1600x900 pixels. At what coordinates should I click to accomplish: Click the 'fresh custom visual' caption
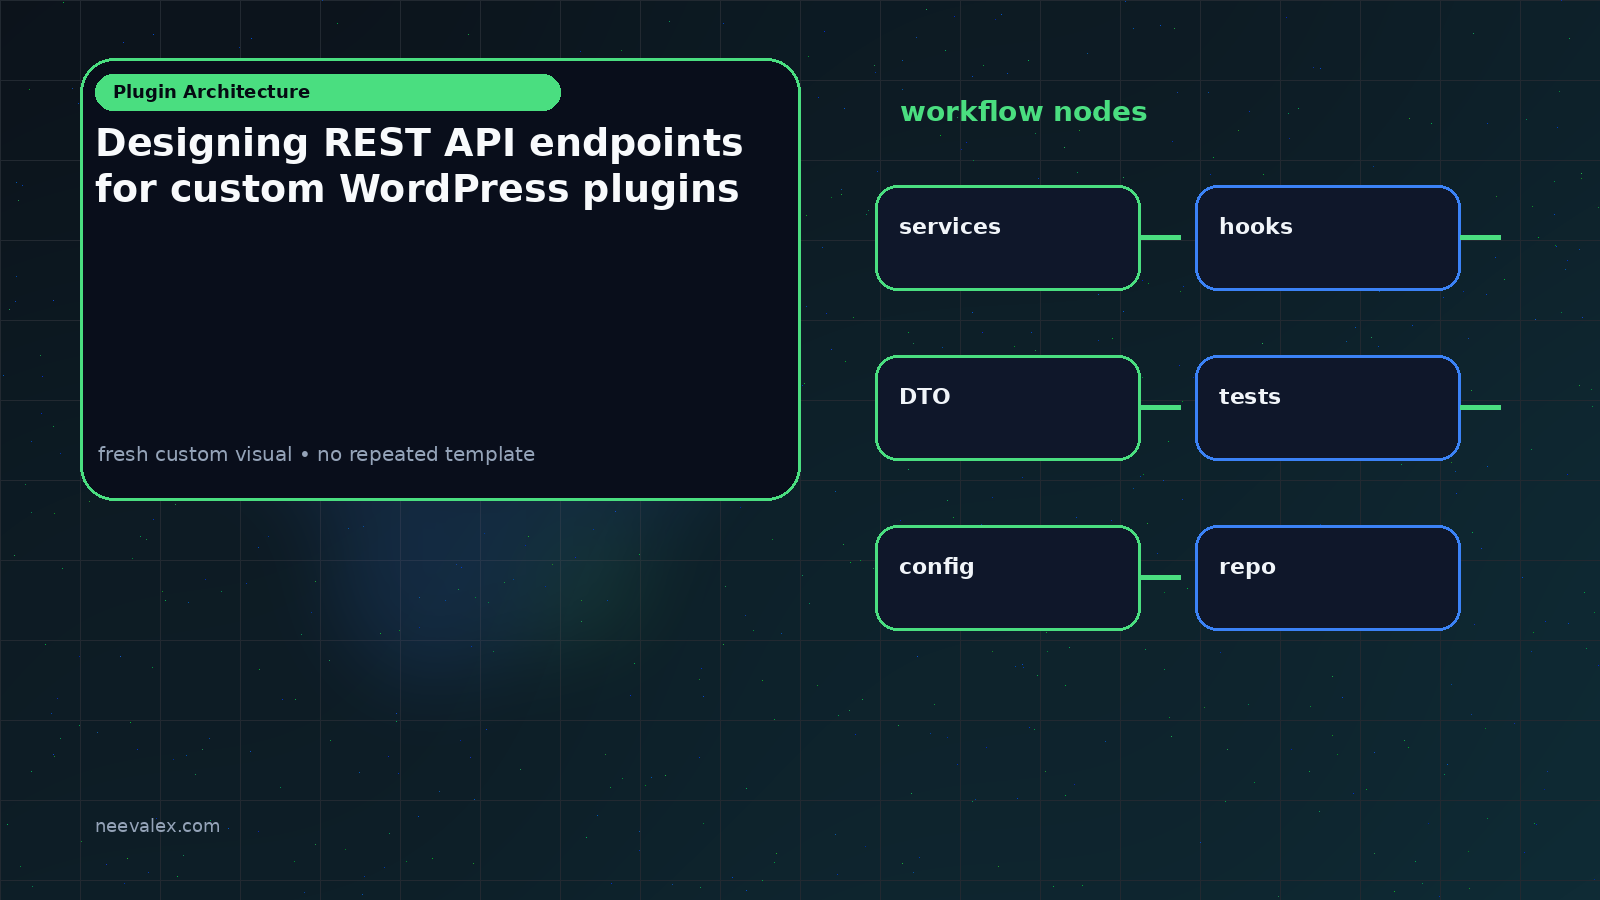(x=316, y=454)
